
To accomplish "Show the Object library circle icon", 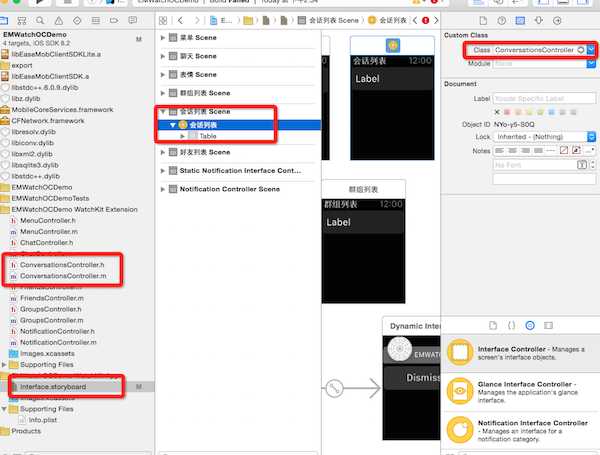I will (530, 326).
